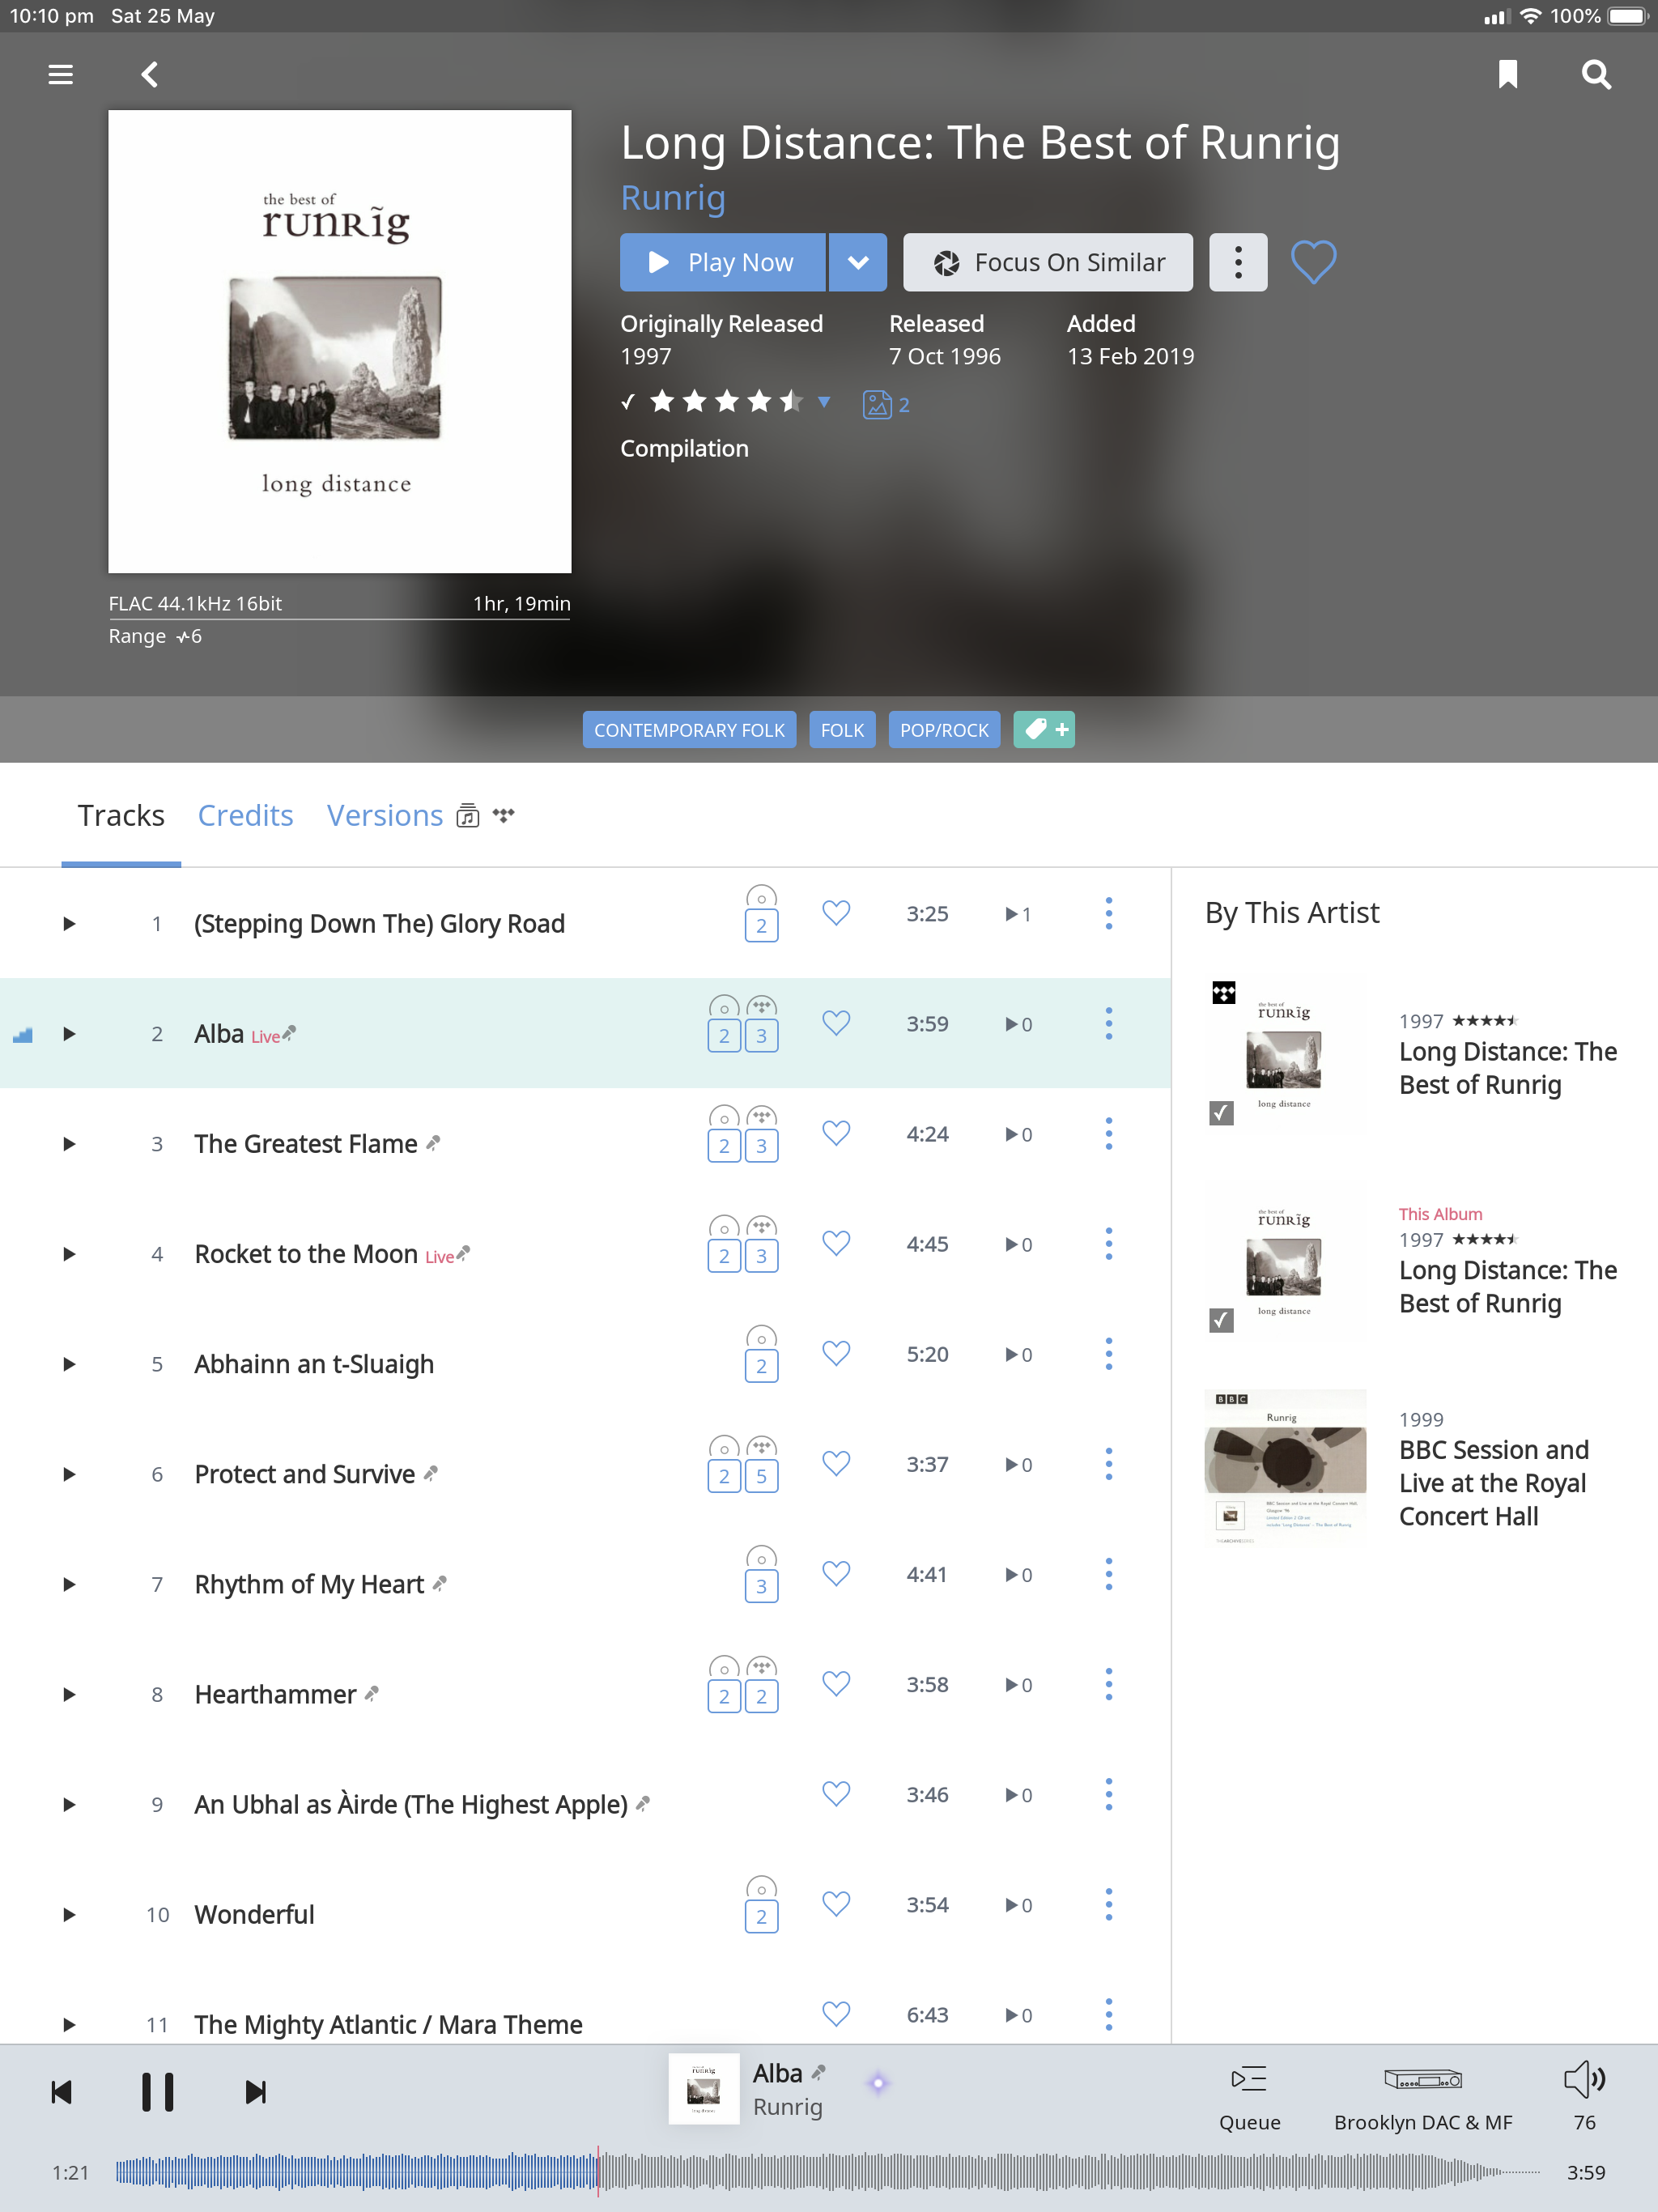Screen dimensions: 1658x2212
Task: Favorite Rhythm of My Heart
Action: pos(836,1574)
